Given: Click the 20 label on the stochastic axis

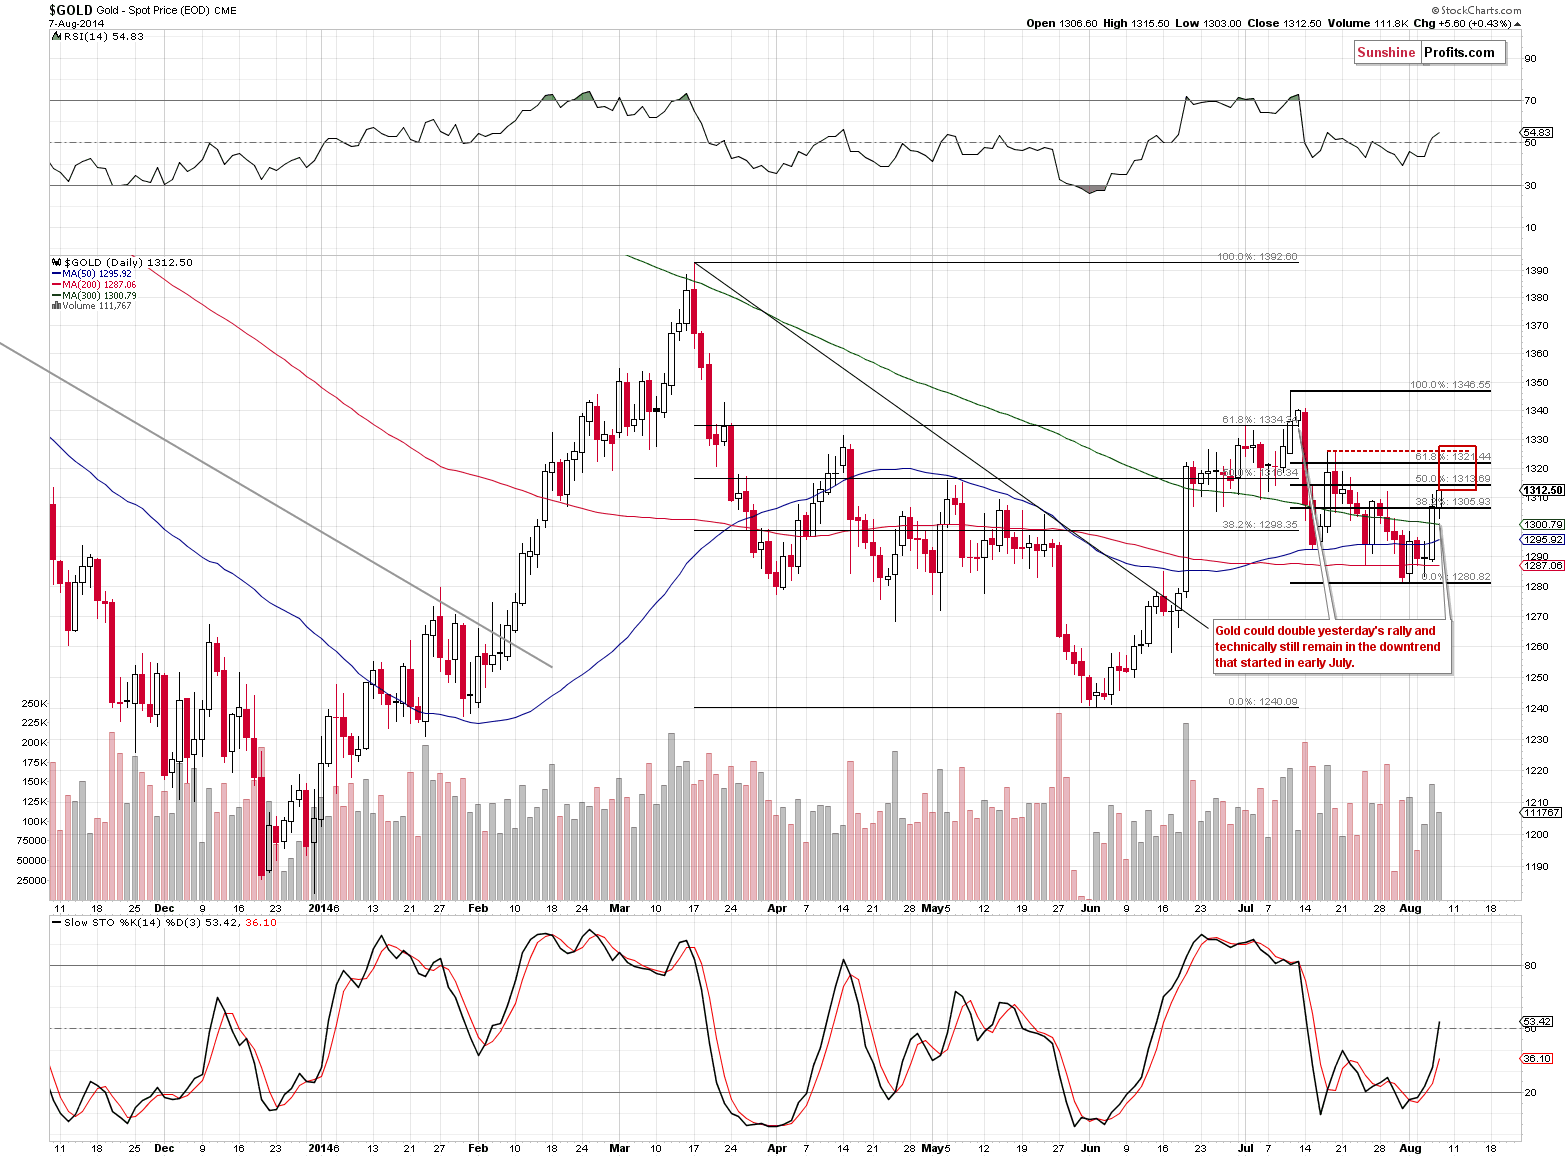Looking at the screenshot, I should (1530, 1093).
